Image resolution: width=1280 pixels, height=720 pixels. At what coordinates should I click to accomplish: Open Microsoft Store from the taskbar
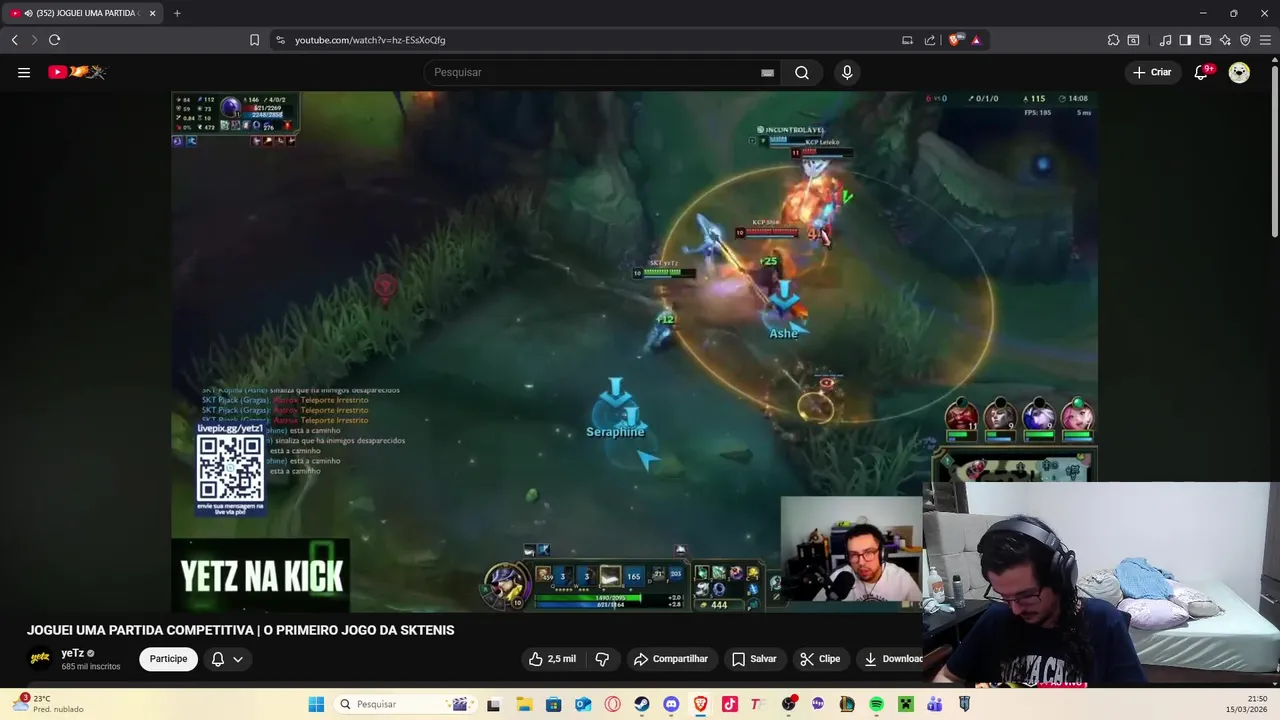pos(553,704)
